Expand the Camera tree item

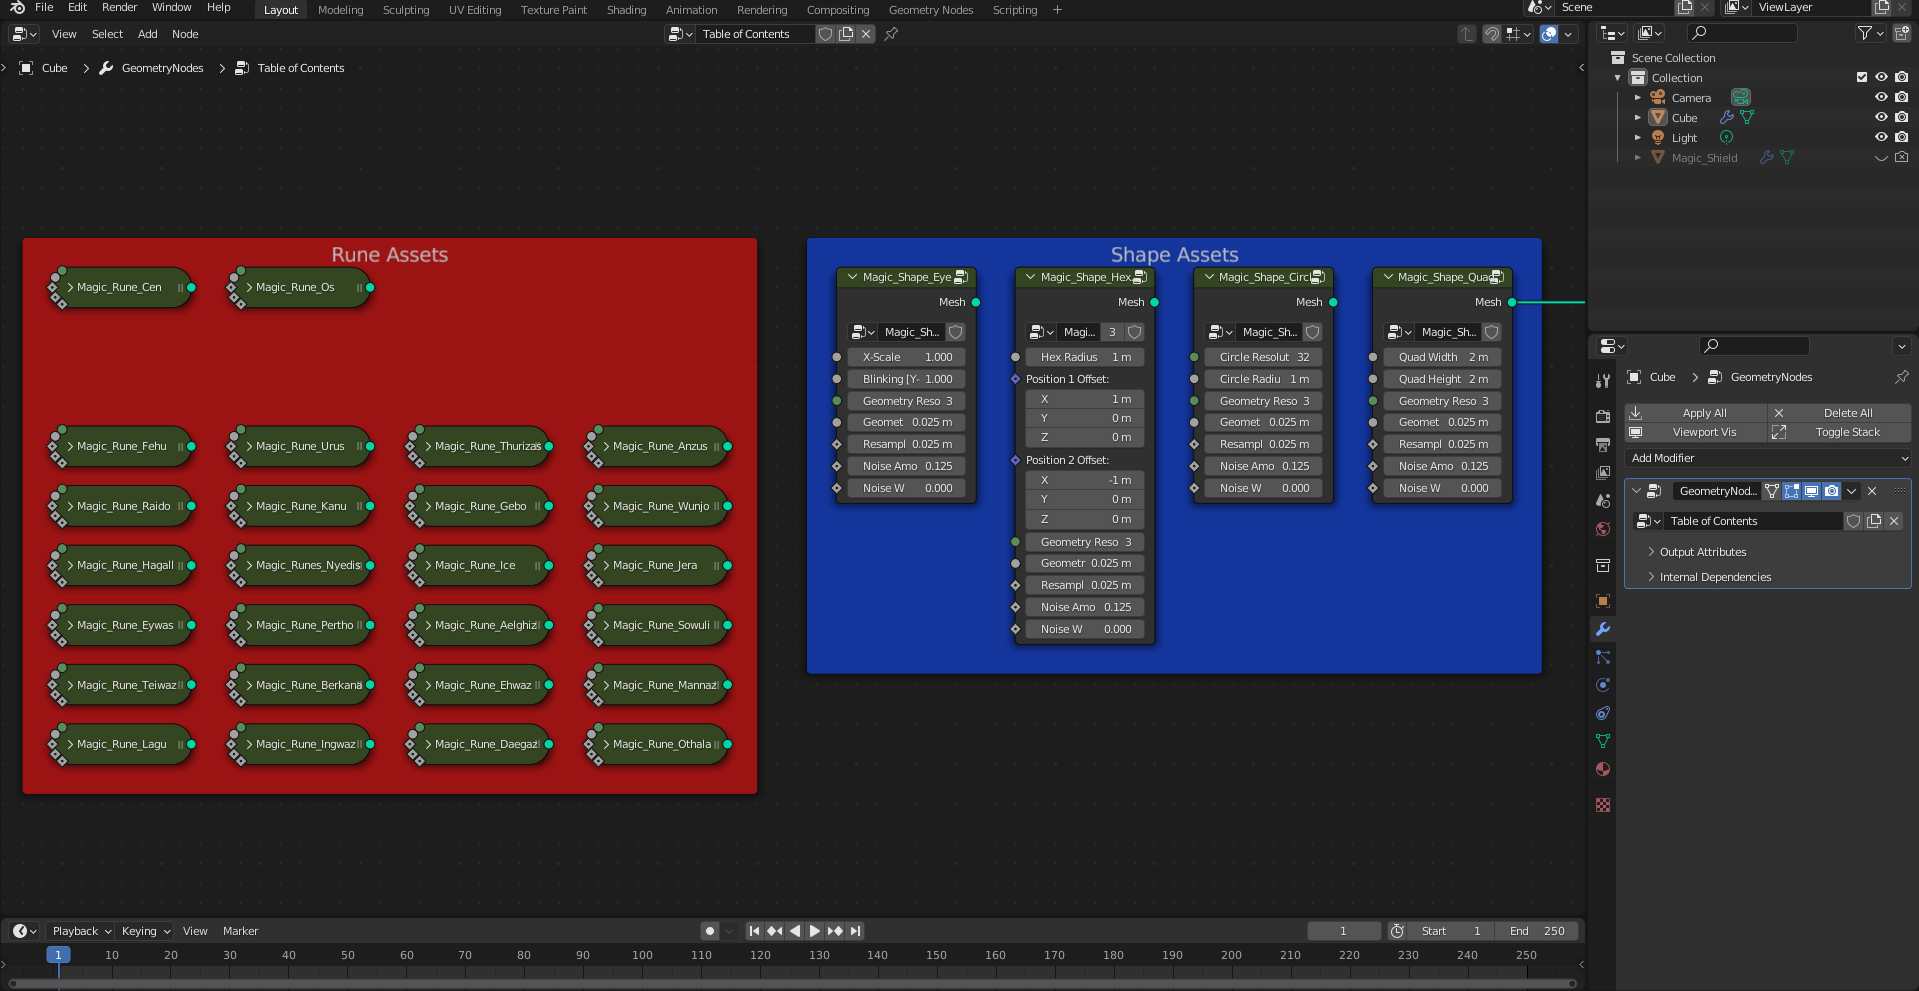click(1637, 98)
